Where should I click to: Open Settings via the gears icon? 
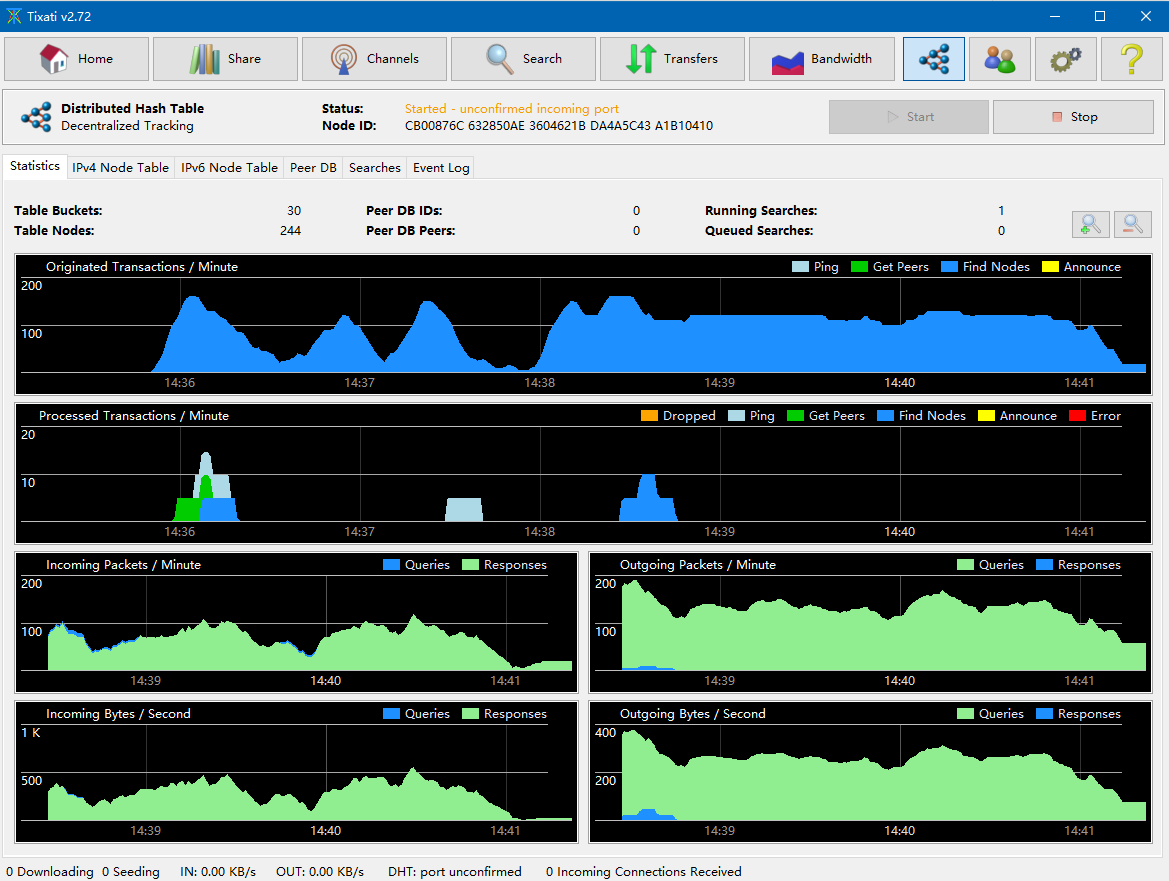(x=1065, y=59)
